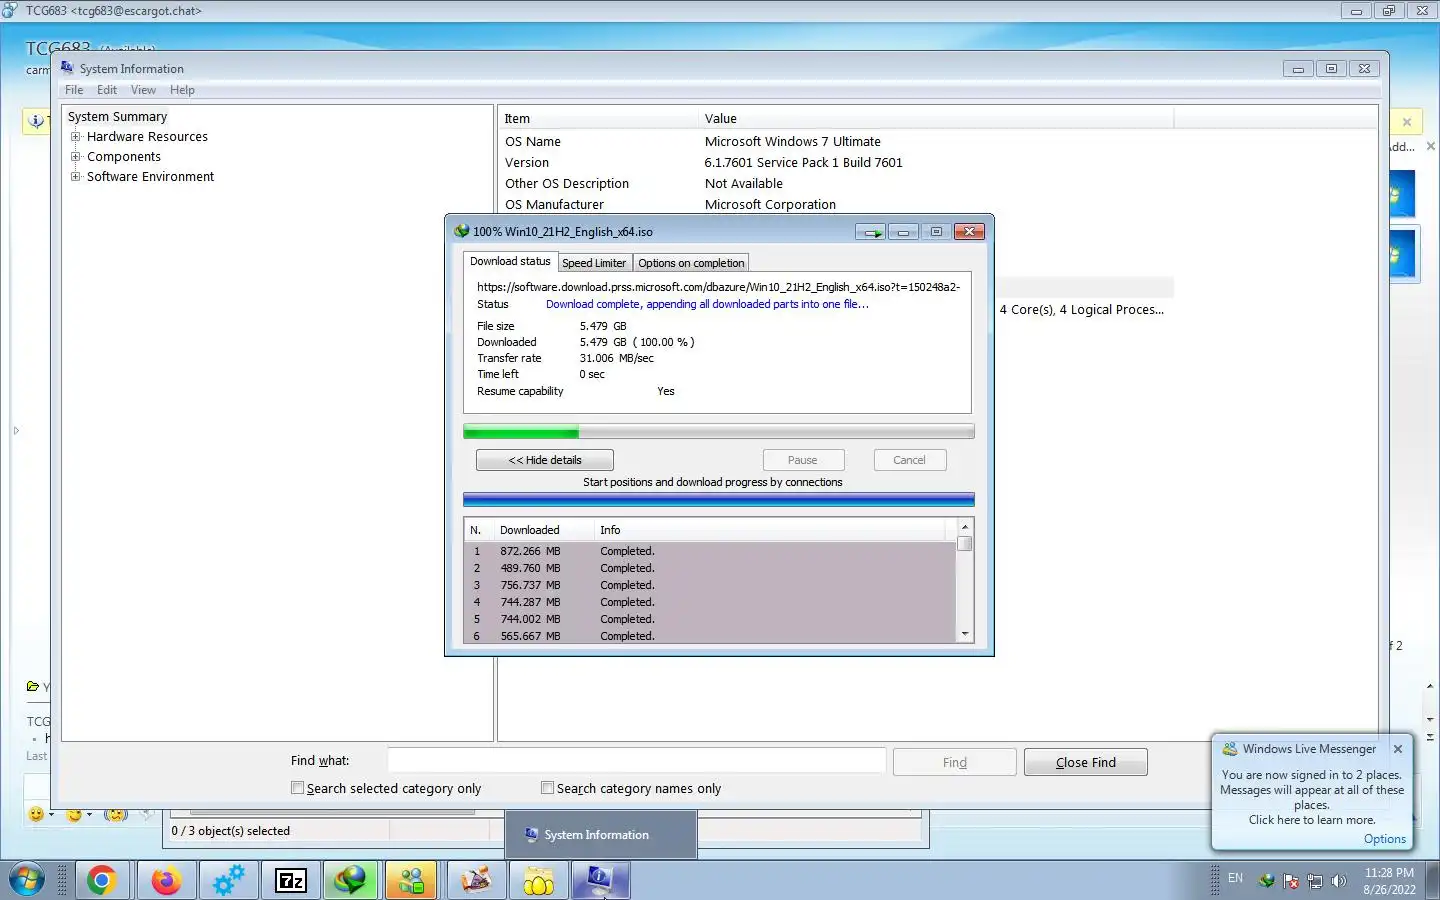Select the Version row value 6.1.7601

(803, 163)
